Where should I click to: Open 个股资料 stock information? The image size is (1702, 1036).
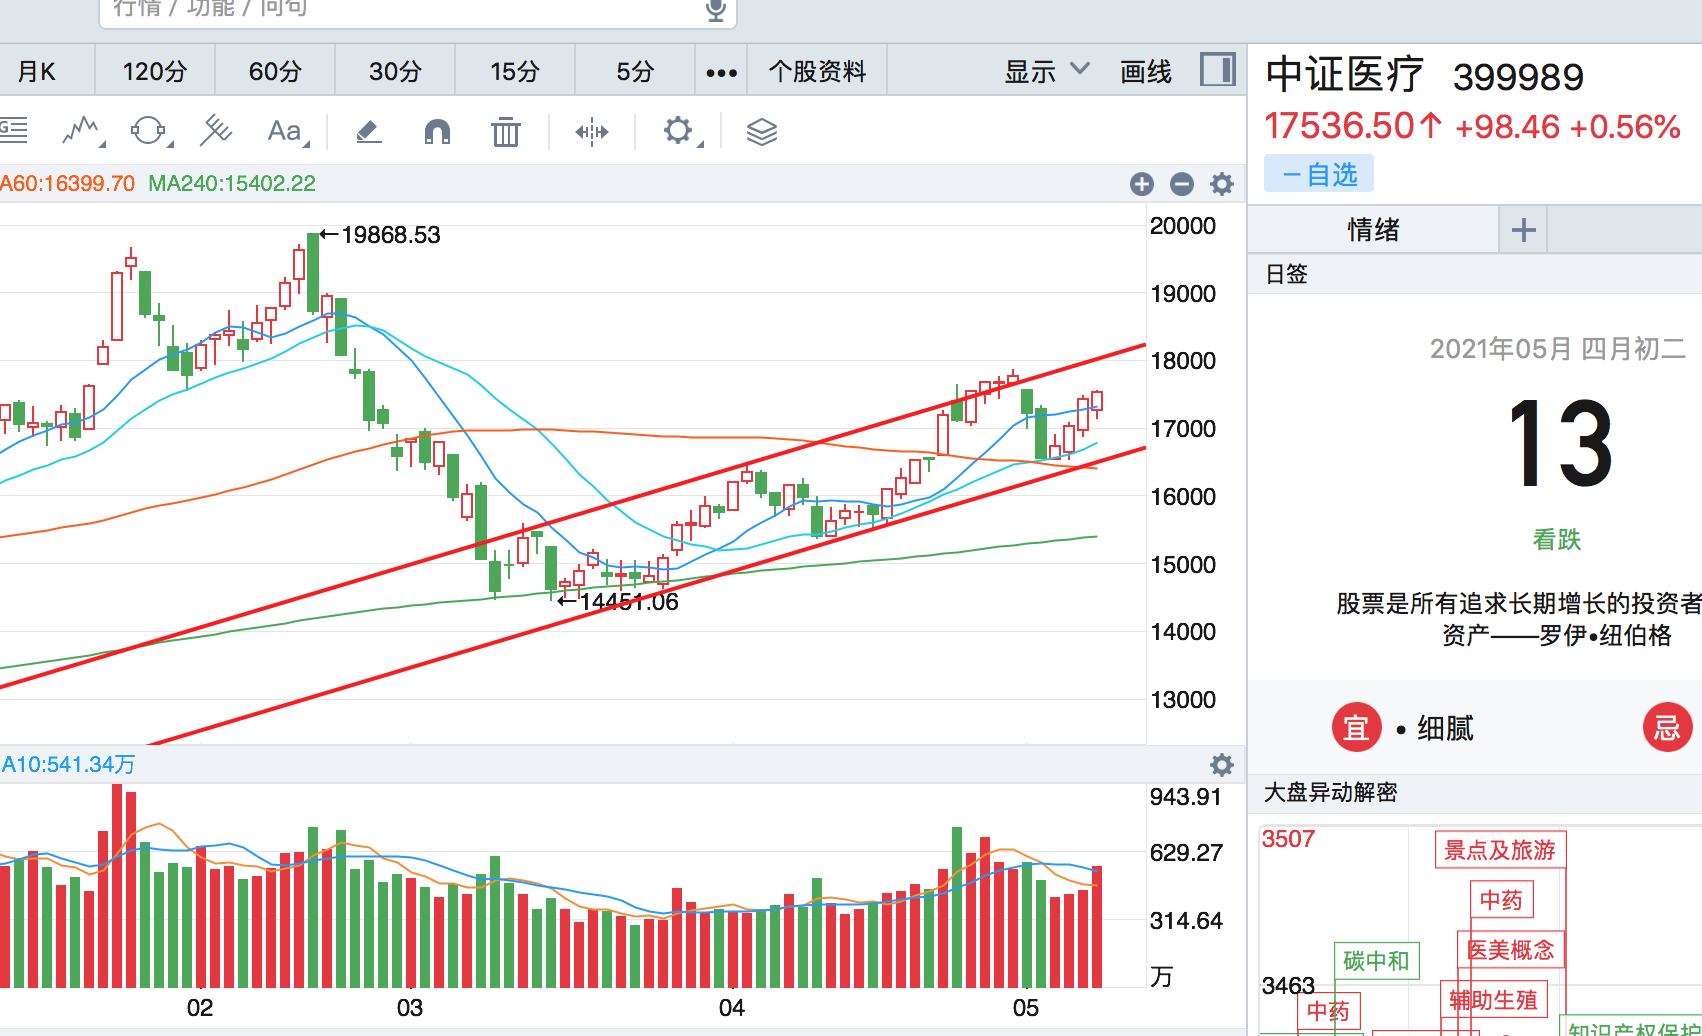click(817, 71)
